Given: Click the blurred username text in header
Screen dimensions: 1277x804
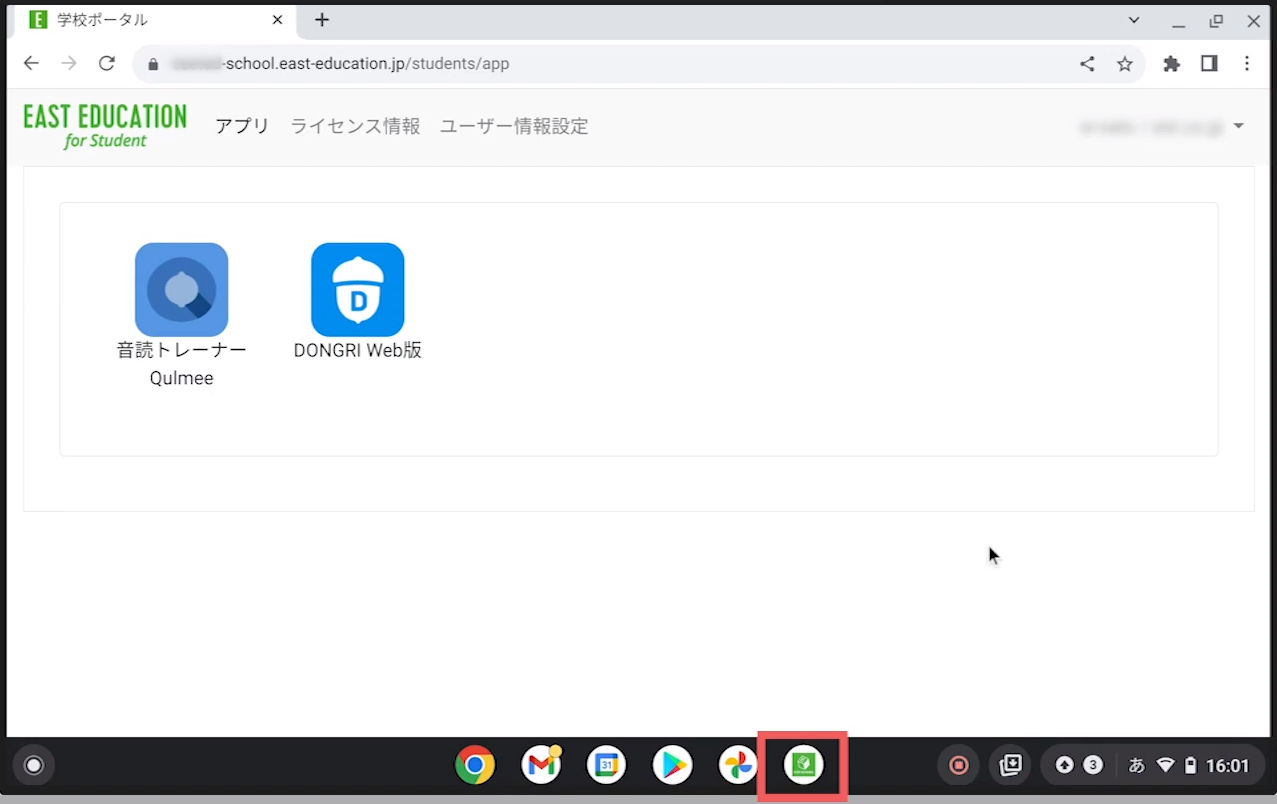Looking at the screenshot, I should [1150, 127].
